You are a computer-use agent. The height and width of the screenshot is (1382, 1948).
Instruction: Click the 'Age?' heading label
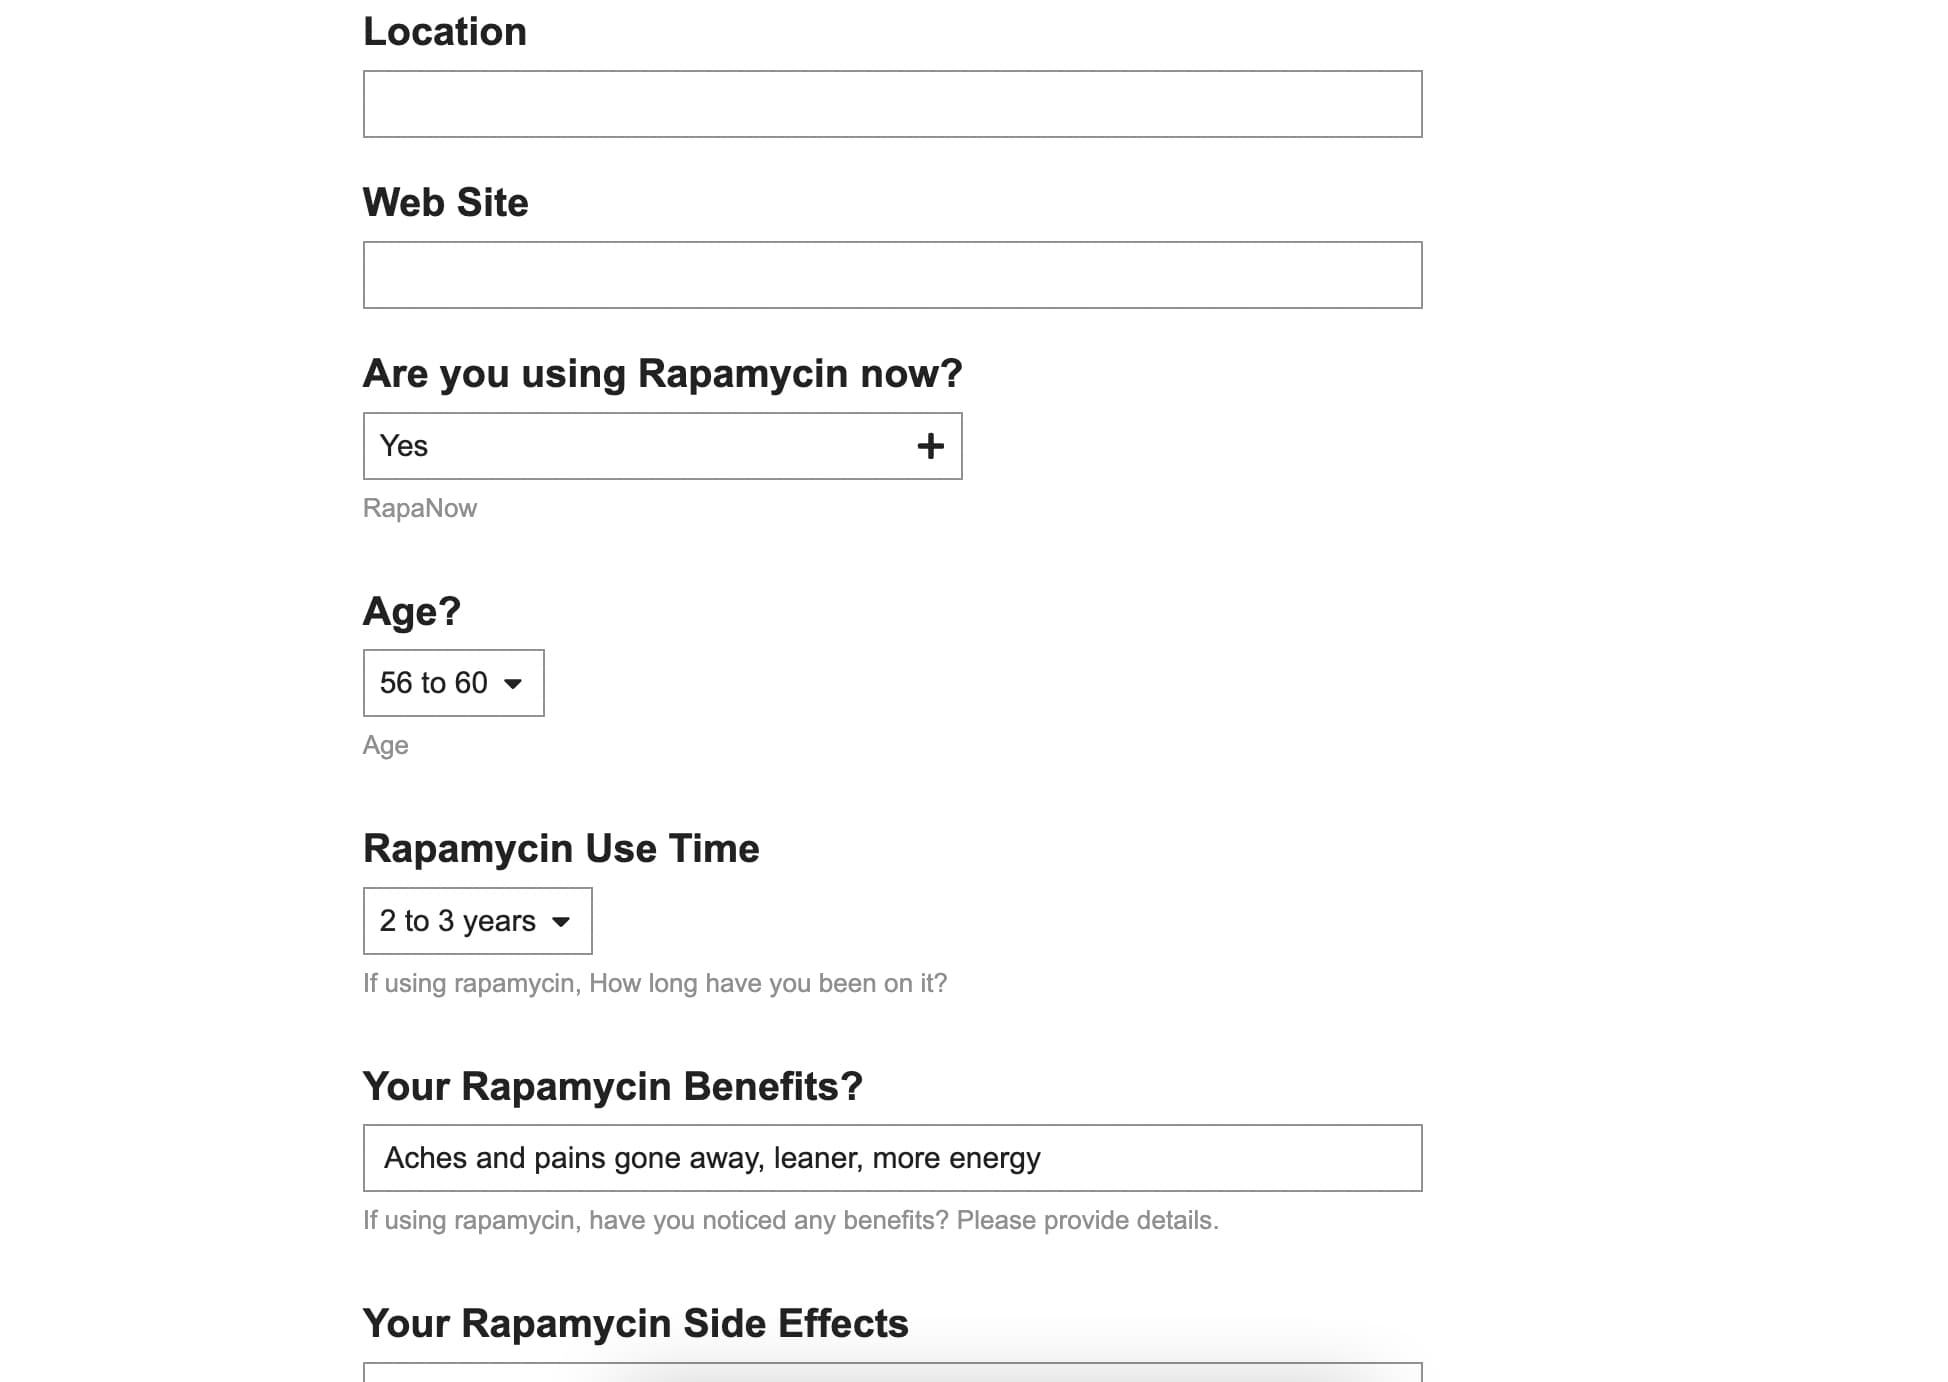pyautogui.click(x=412, y=611)
